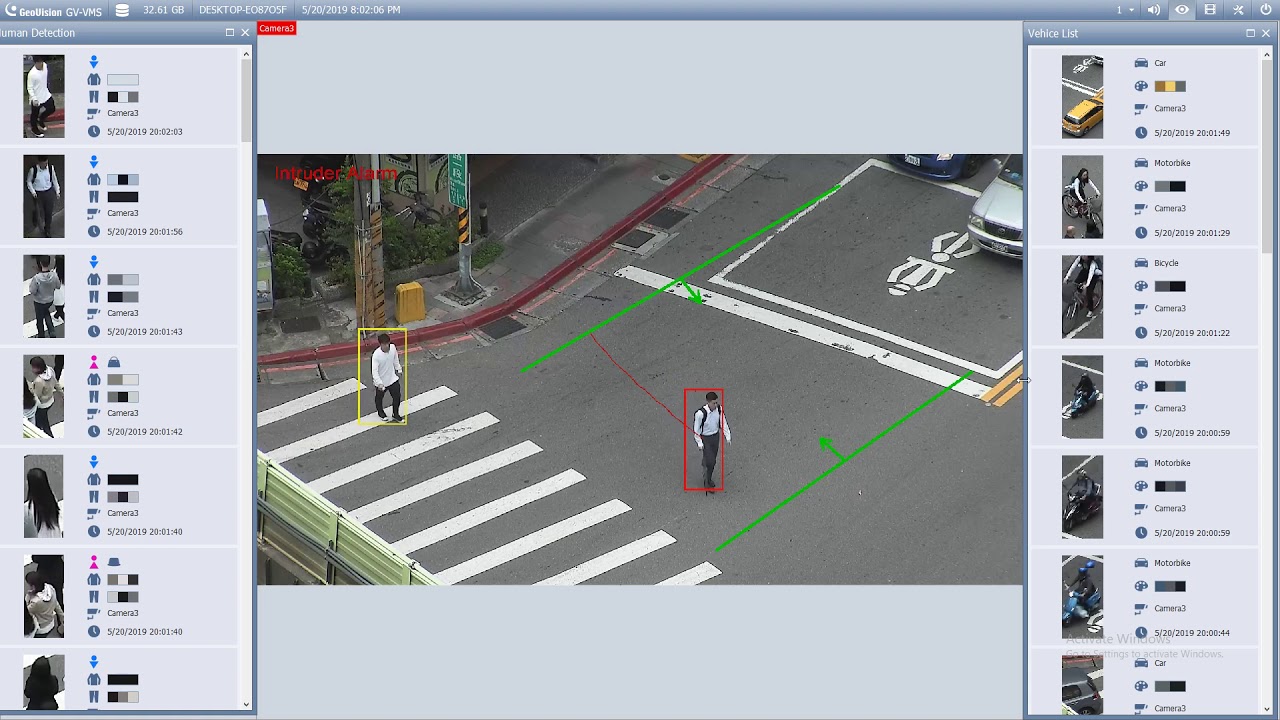Mute audio with the speaker icon
The height and width of the screenshot is (720, 1280).
[x=1153, y=10]
